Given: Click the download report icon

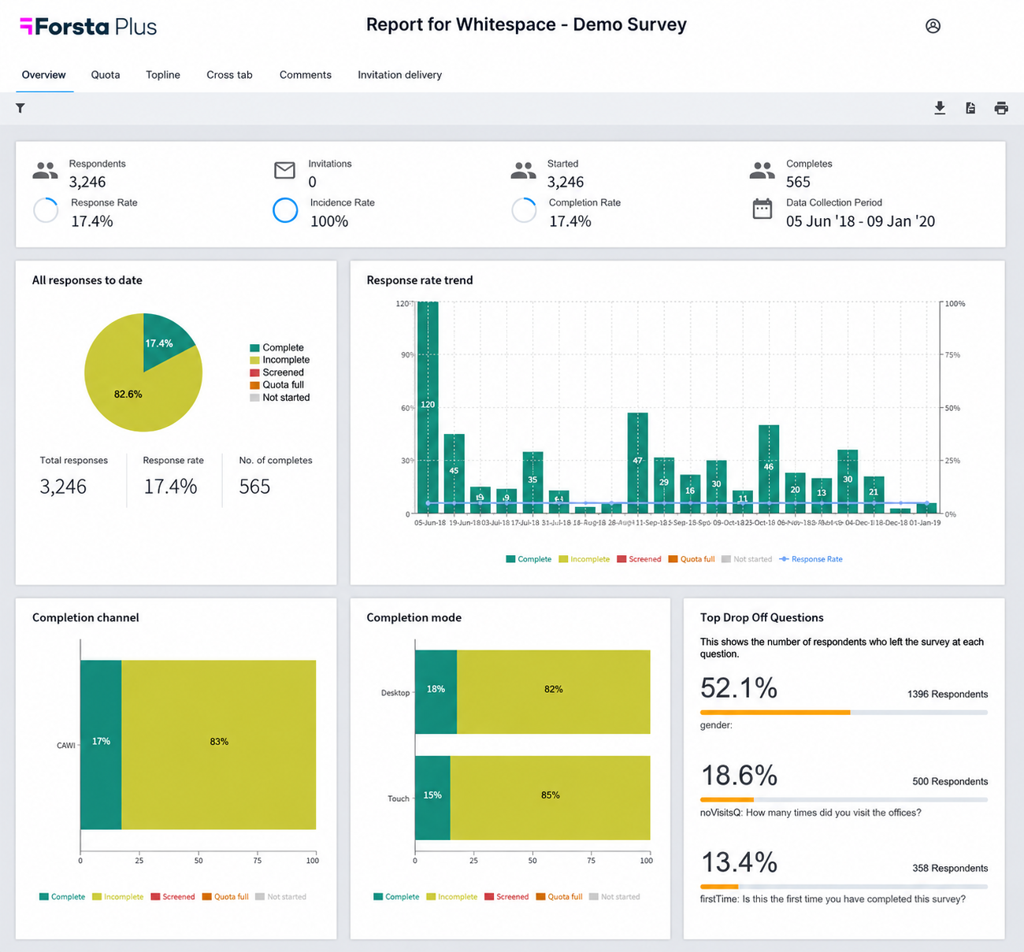Looking at the screenshot, I should click(x=940, y=108).
